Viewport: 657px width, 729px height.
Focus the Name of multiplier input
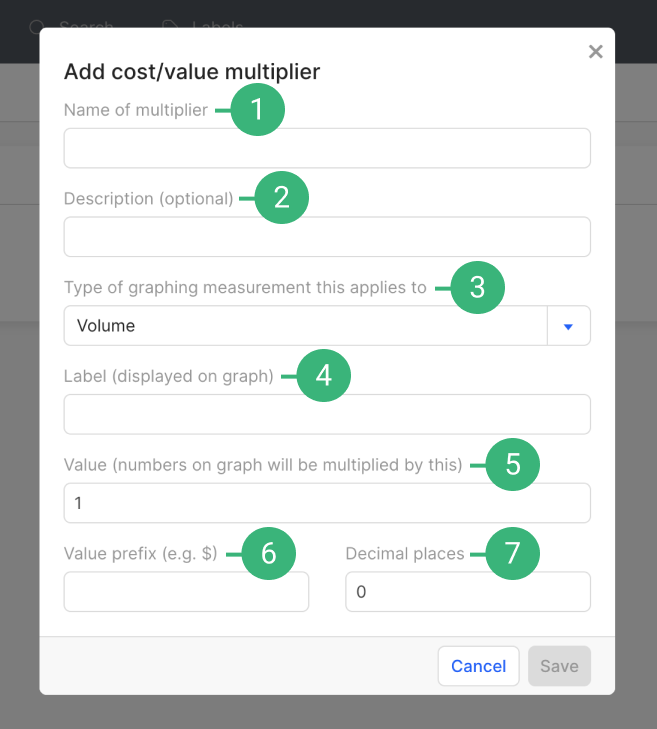click(327, 148)
